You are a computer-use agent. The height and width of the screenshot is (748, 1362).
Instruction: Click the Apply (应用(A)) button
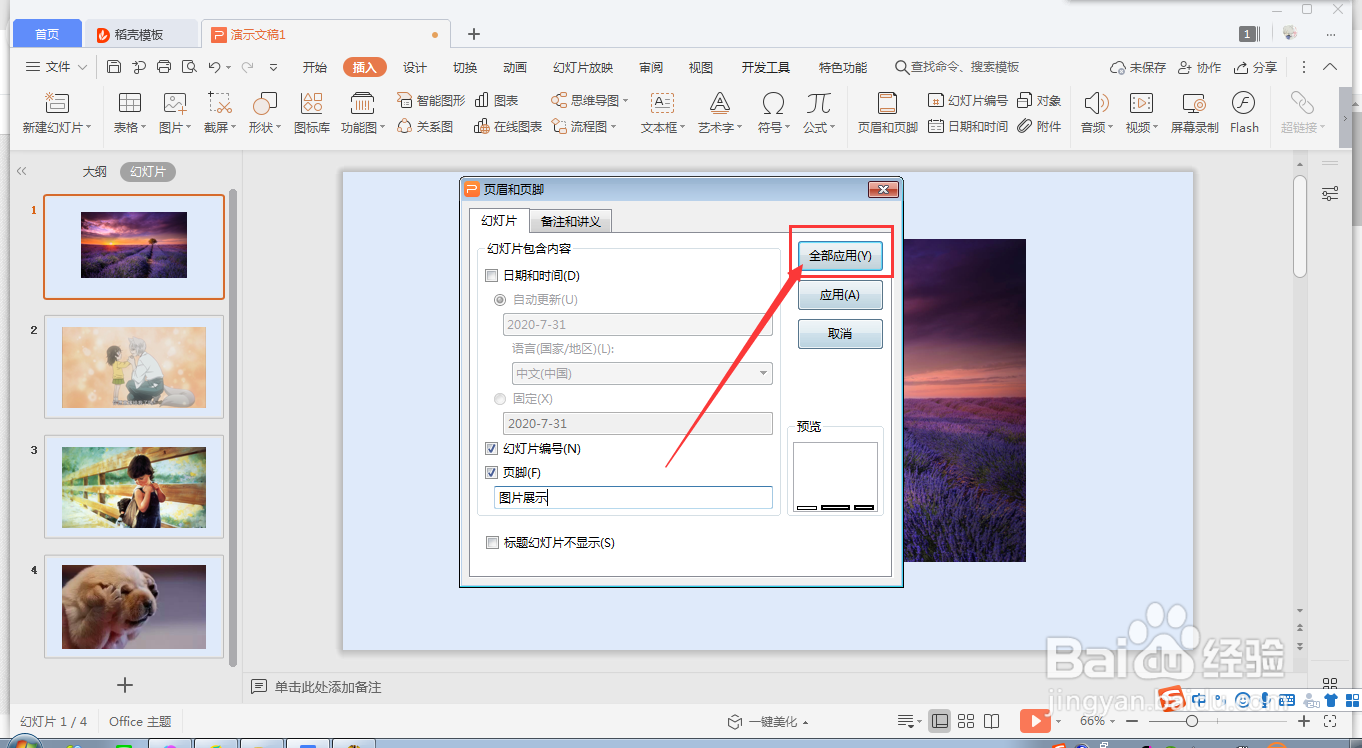pyautogui.click(x=840, y=295)
